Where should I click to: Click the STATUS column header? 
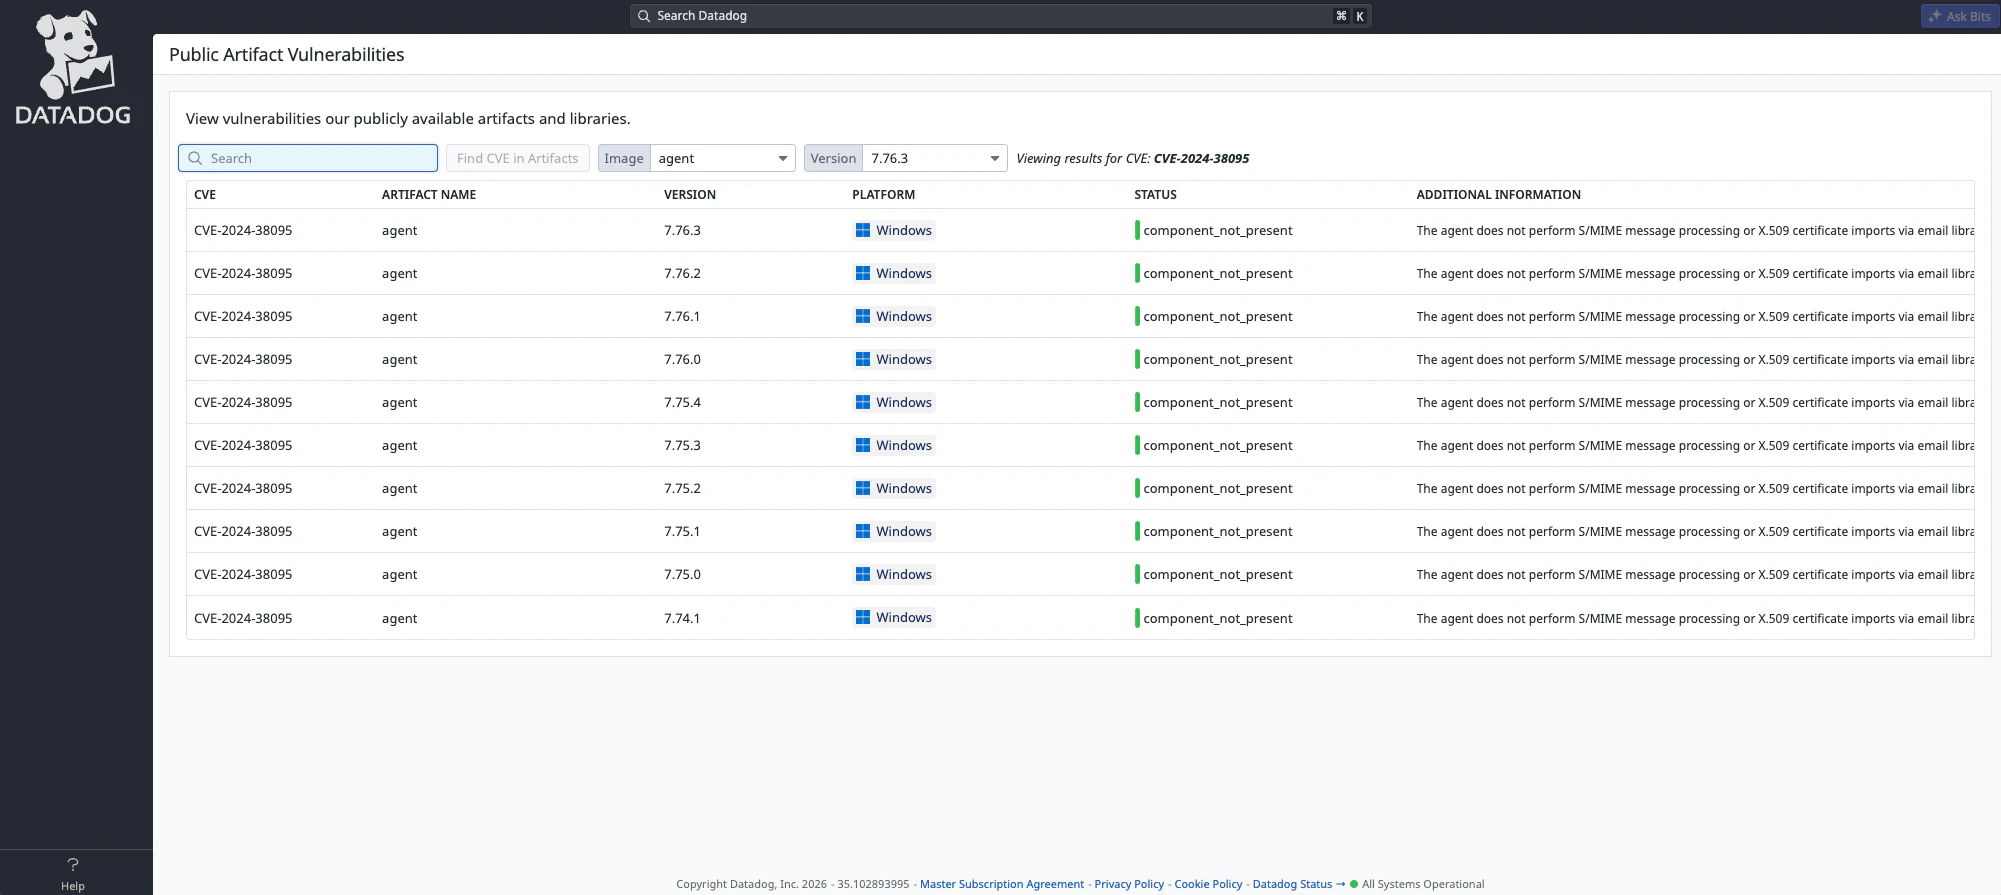tap(1155, 195)
